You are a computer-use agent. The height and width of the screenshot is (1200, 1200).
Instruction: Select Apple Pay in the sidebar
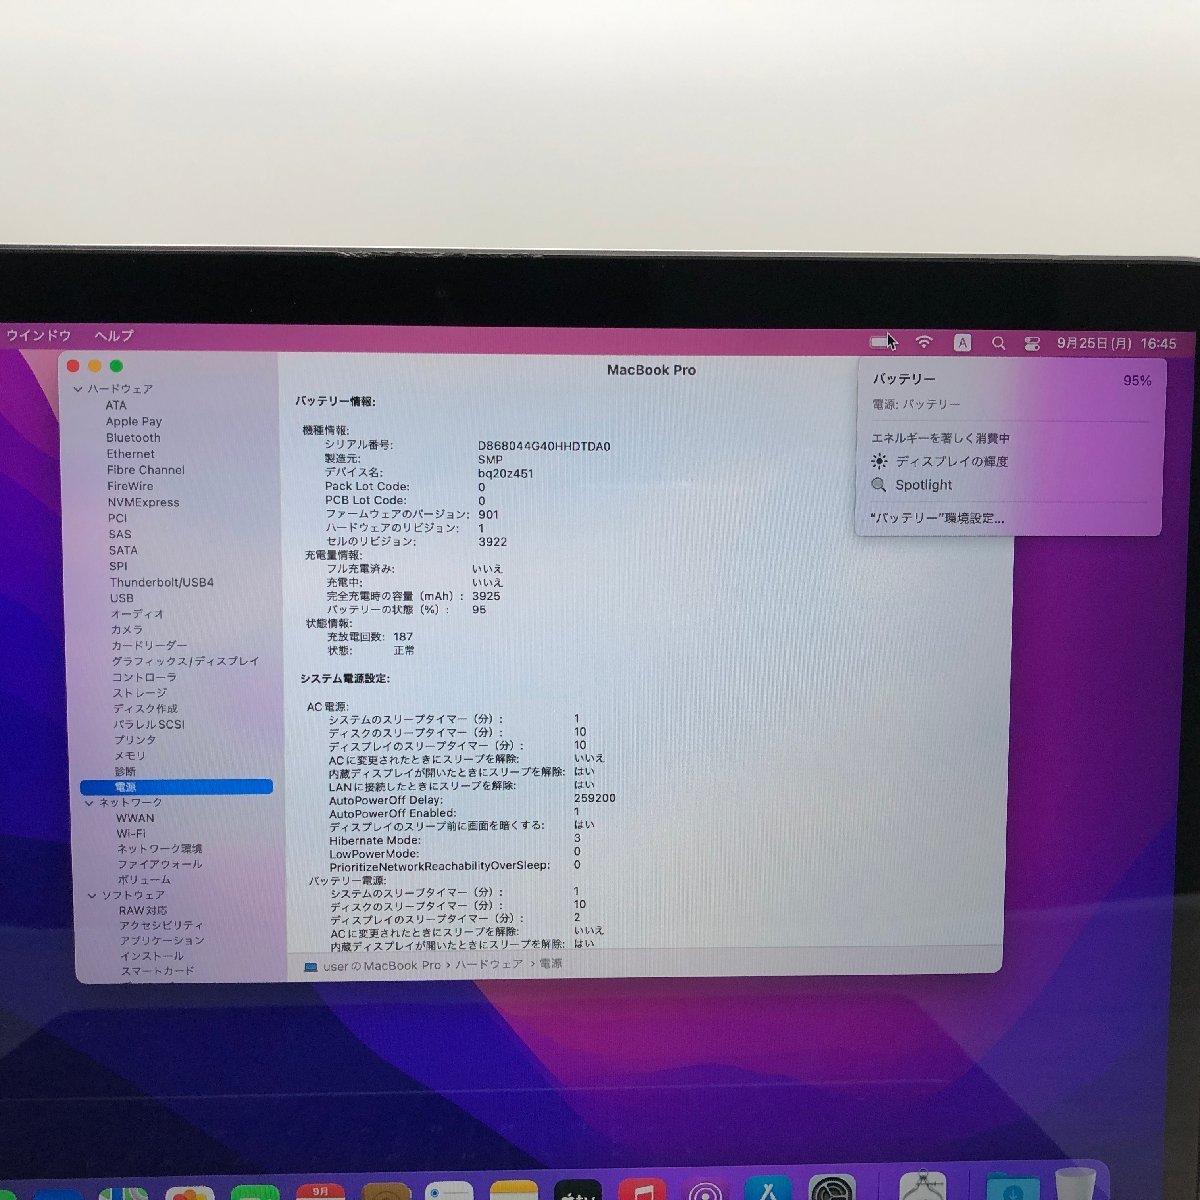(x=134, y=422)
